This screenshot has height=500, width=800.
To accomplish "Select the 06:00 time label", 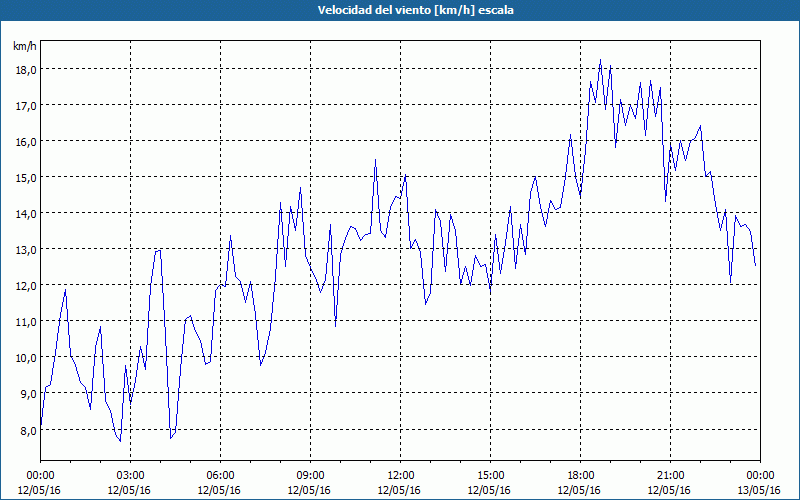I will [x=220, y=476].
